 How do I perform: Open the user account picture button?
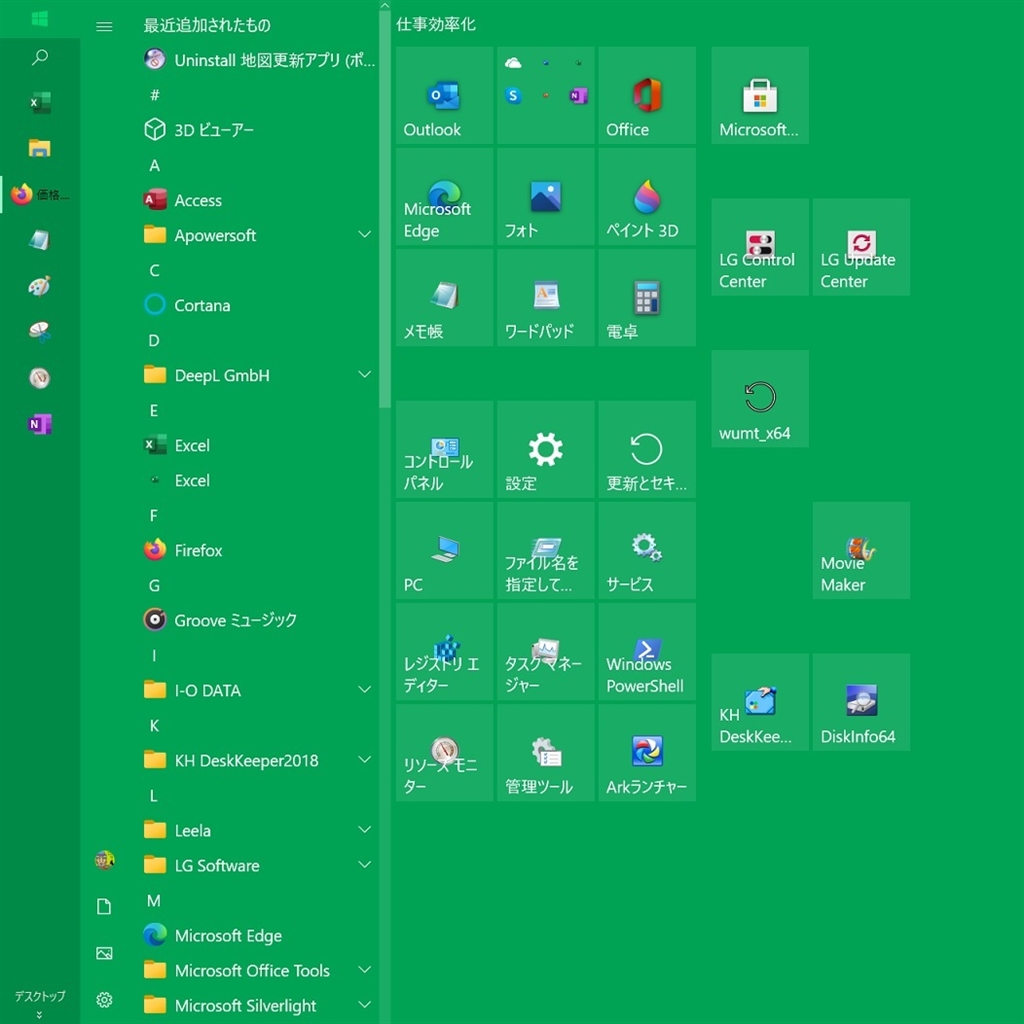tap(104, 860)
